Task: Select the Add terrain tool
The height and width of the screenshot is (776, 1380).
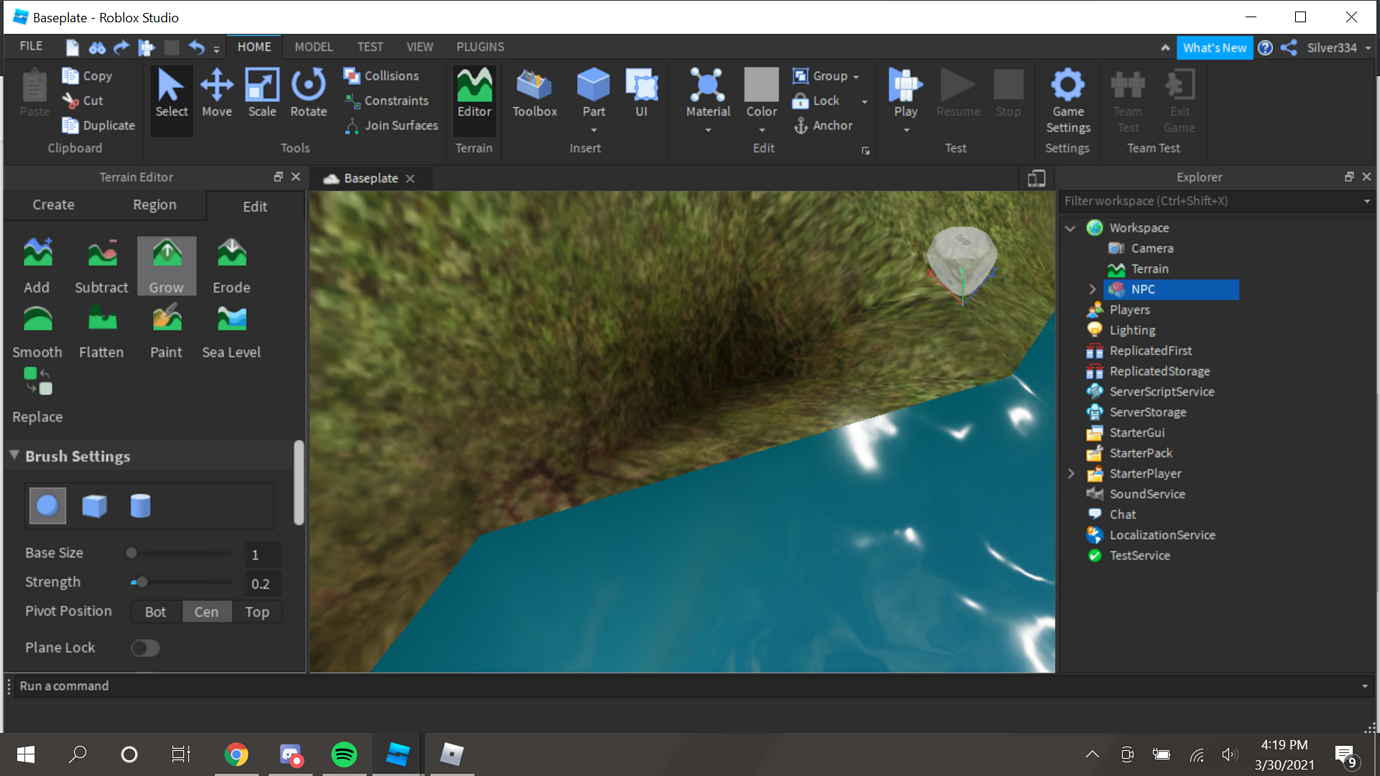Action: (37, 266)
